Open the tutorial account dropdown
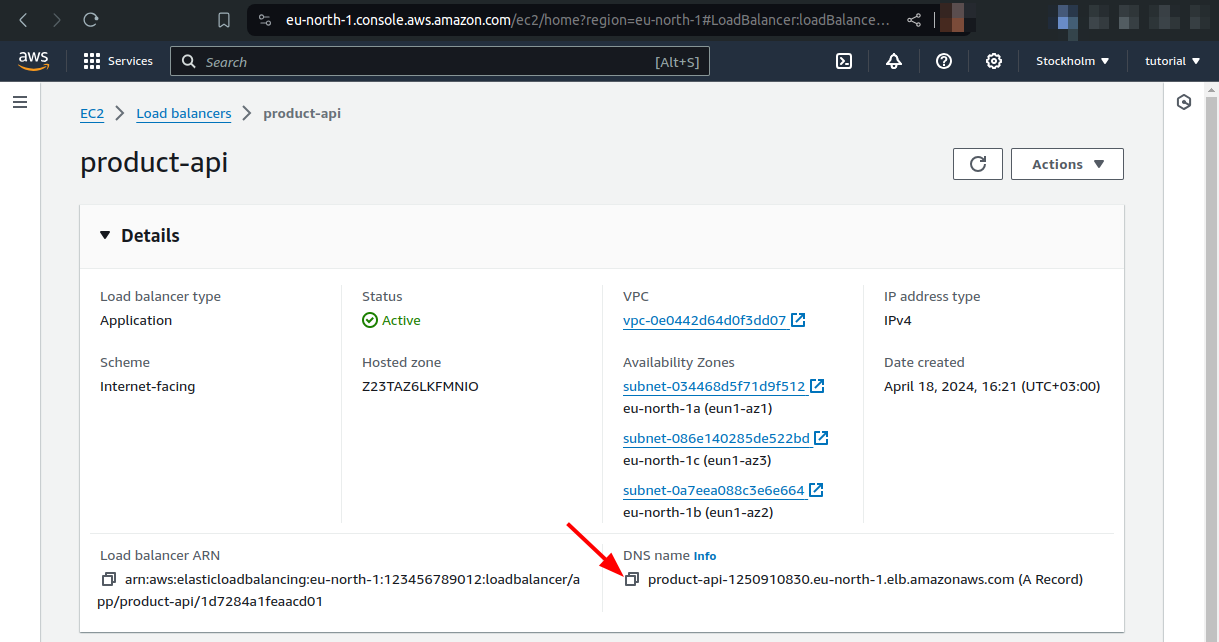Viewport: 1219px width, 642px height. click(1172, 61)
